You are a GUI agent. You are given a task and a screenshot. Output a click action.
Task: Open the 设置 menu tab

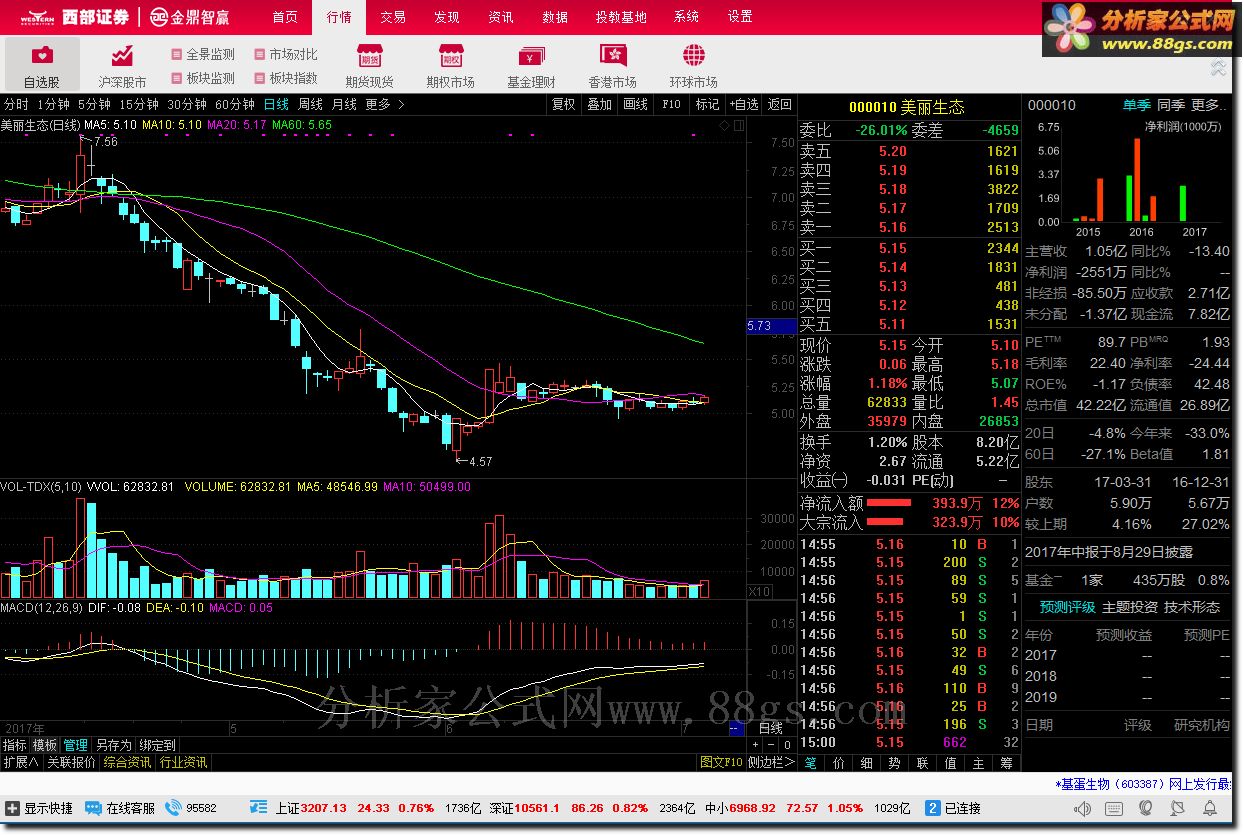740,17
